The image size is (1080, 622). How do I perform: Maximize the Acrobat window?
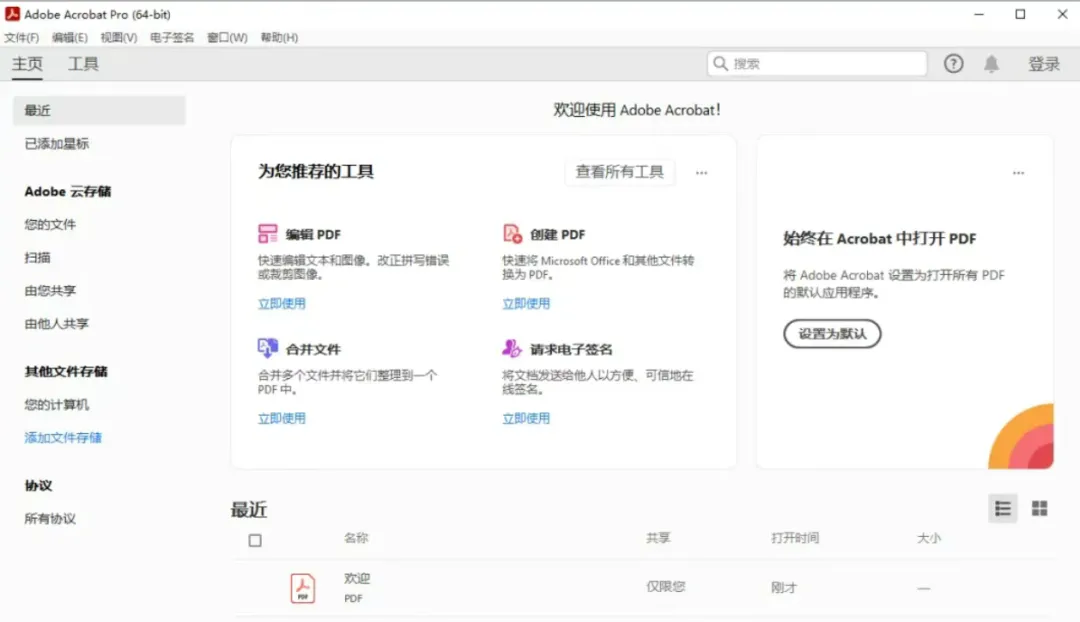(x=1020, y=14)
